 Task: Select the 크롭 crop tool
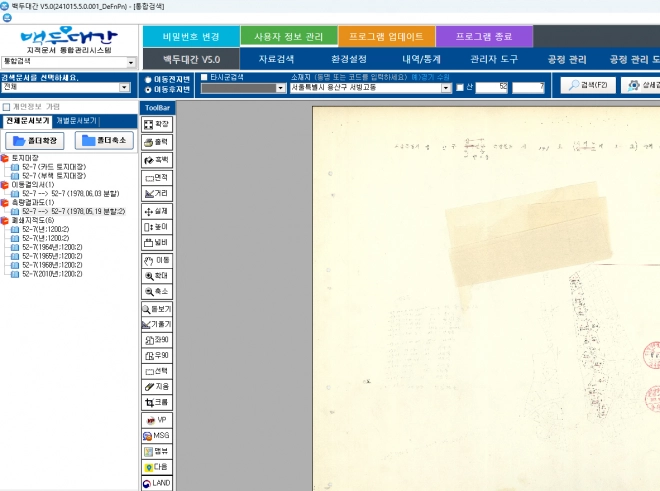click(156, 401)
